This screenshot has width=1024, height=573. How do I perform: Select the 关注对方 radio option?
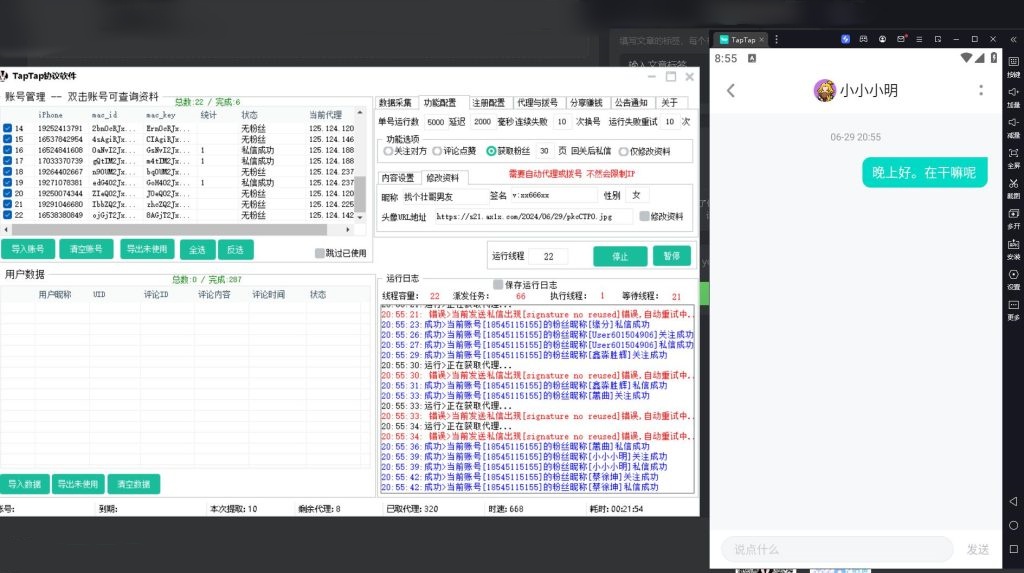click(388, 151)
